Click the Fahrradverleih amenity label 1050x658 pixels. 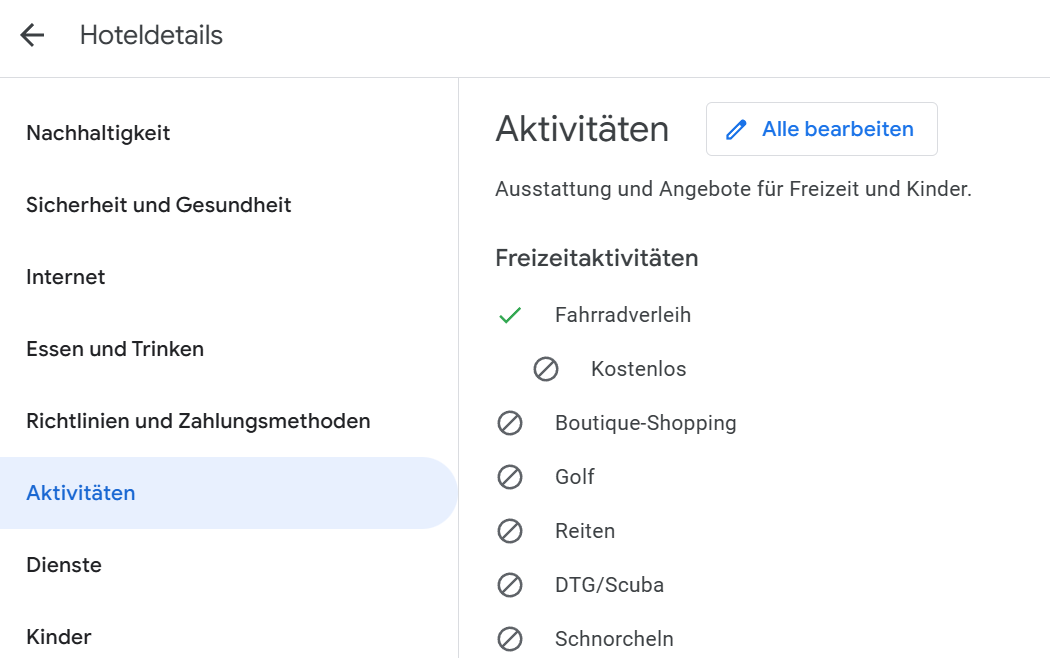pyautogui.click(x=623, y=316)
